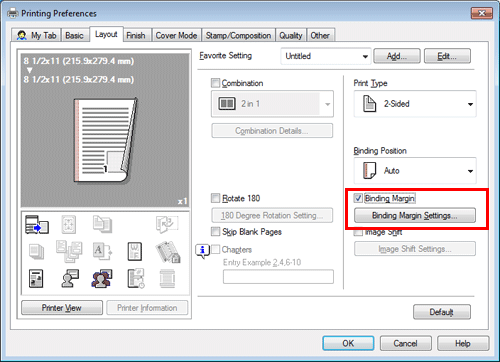
Task: Open Binding Margin Settings dialog
Action: pyautogui.click(x=415, y=216)
